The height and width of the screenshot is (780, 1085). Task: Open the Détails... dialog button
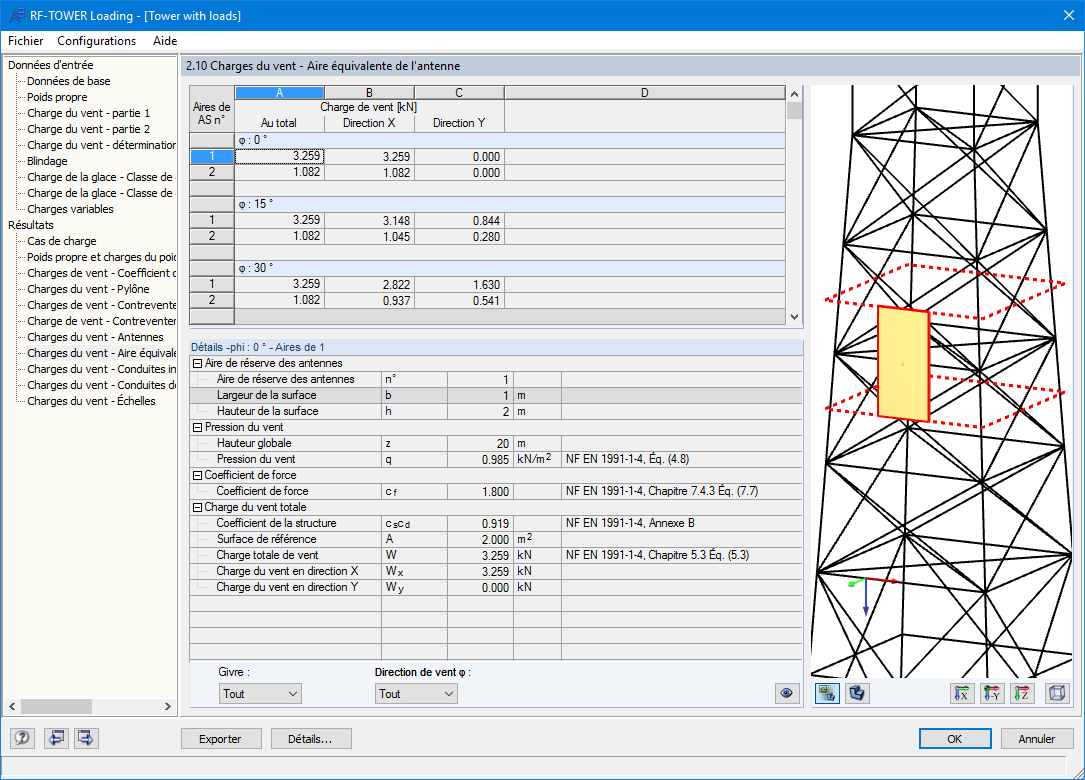tap(311, 738)
